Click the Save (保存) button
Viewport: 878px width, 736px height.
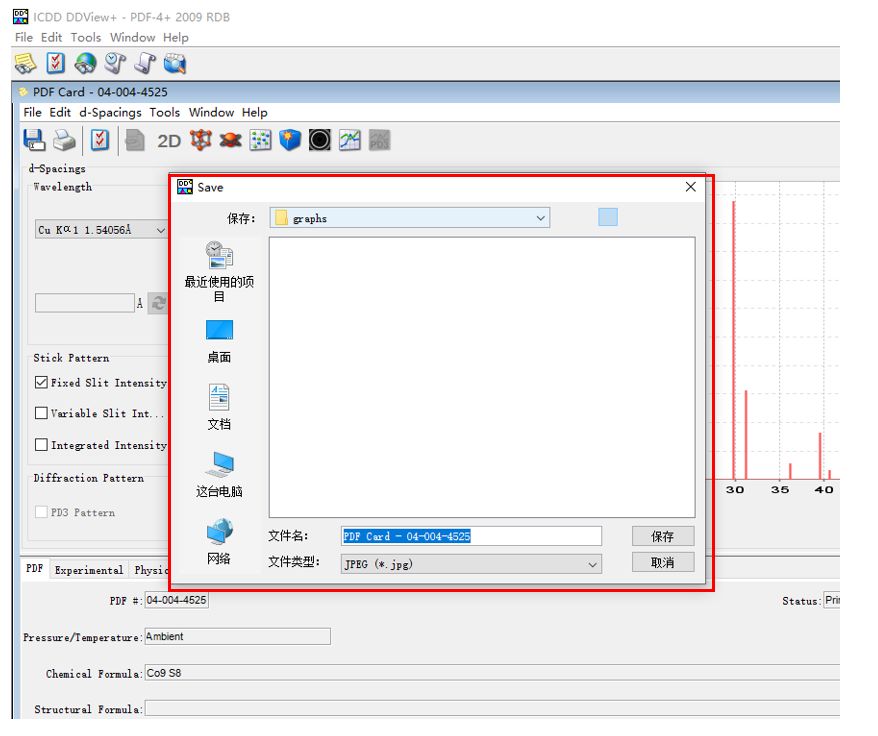coord(663,537)
